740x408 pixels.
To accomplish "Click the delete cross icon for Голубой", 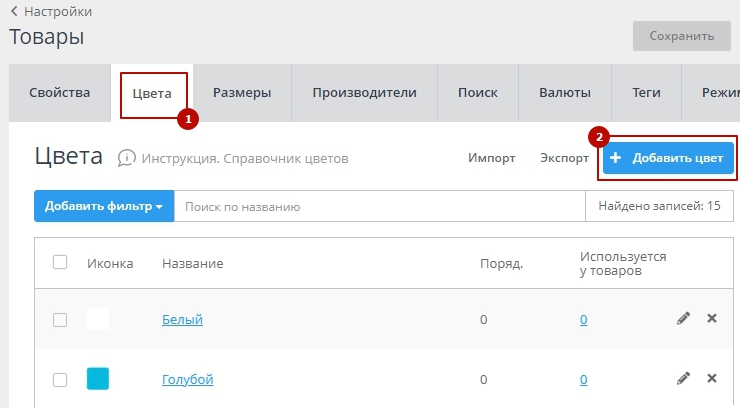I will [712, 379].
